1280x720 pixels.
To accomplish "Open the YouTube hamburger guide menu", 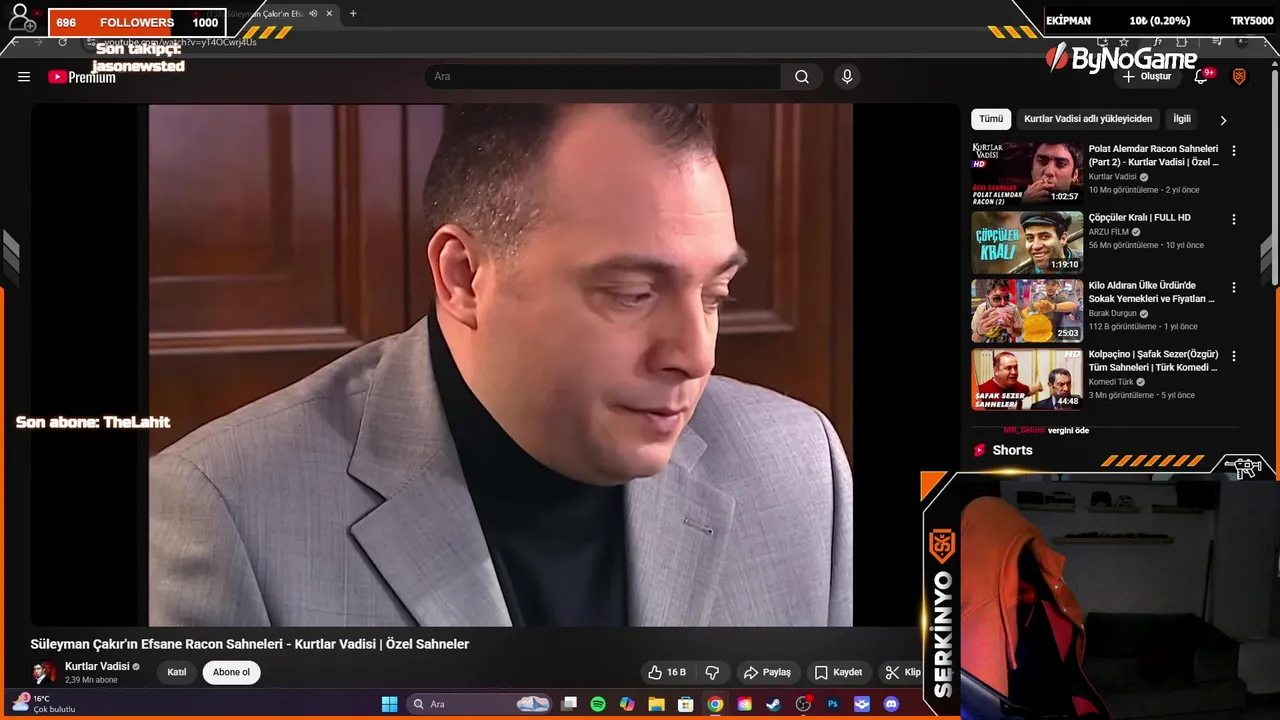I will 24,77.
